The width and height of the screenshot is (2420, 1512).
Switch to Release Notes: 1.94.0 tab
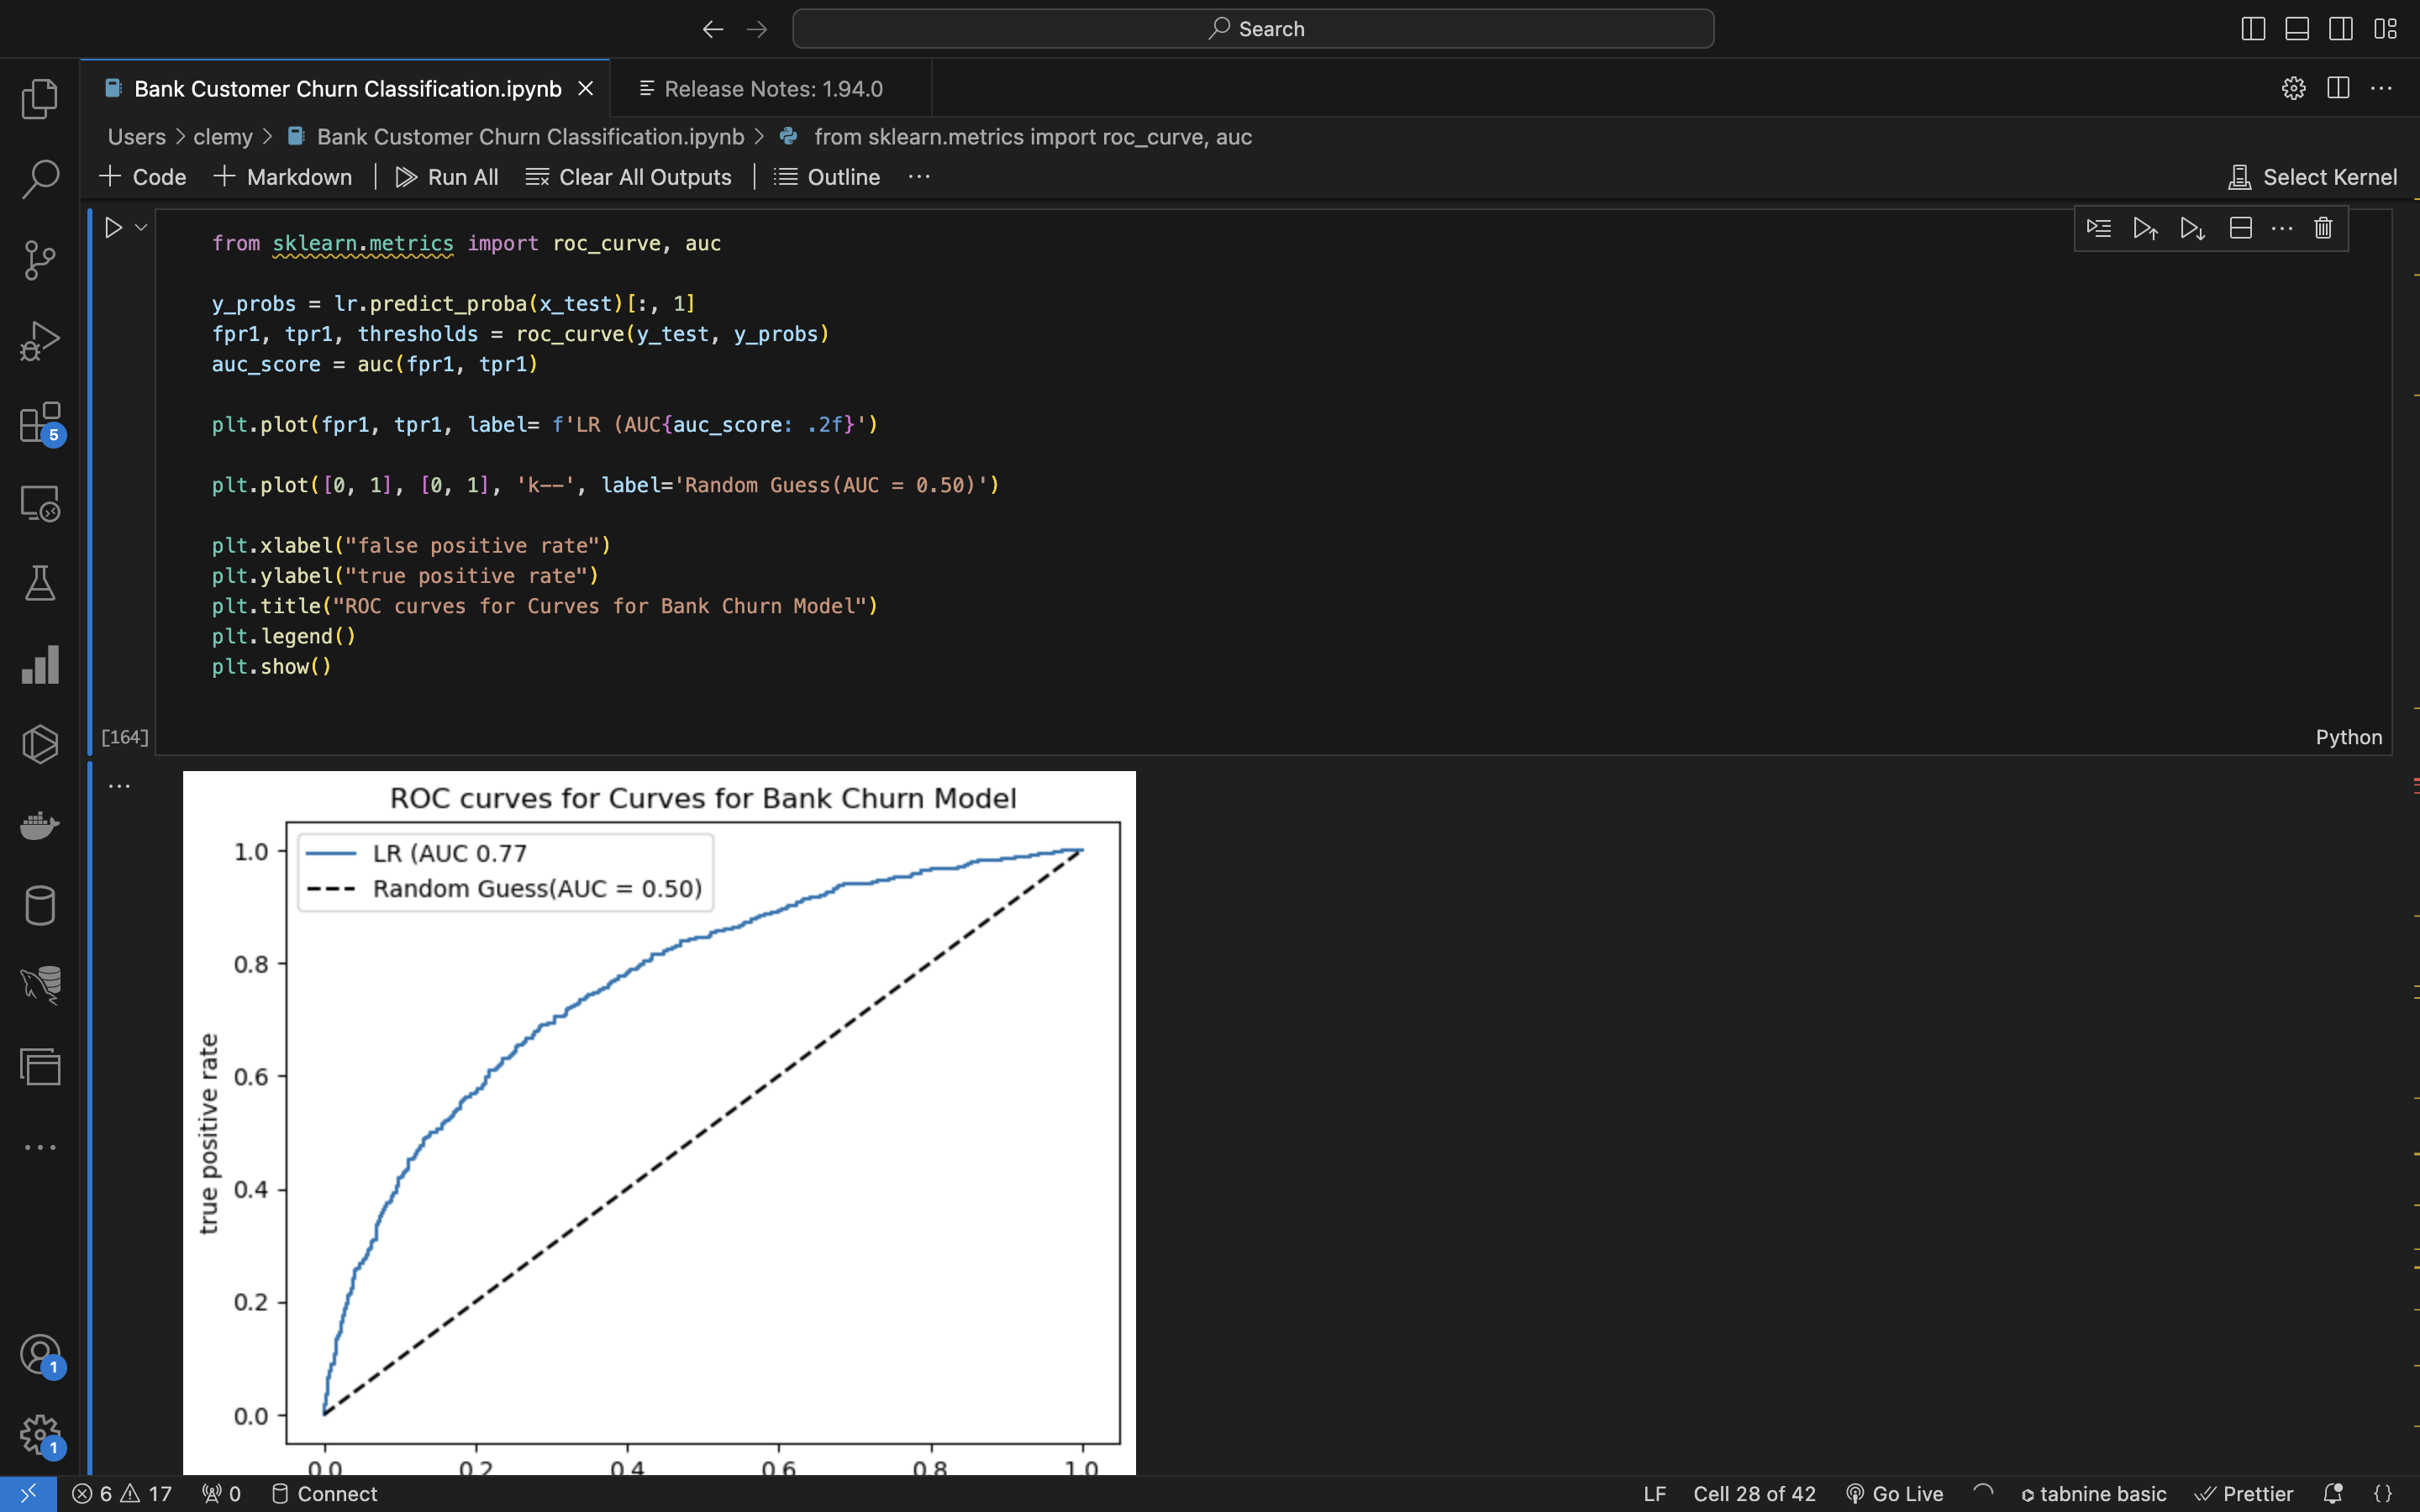[x=772, y=89]
